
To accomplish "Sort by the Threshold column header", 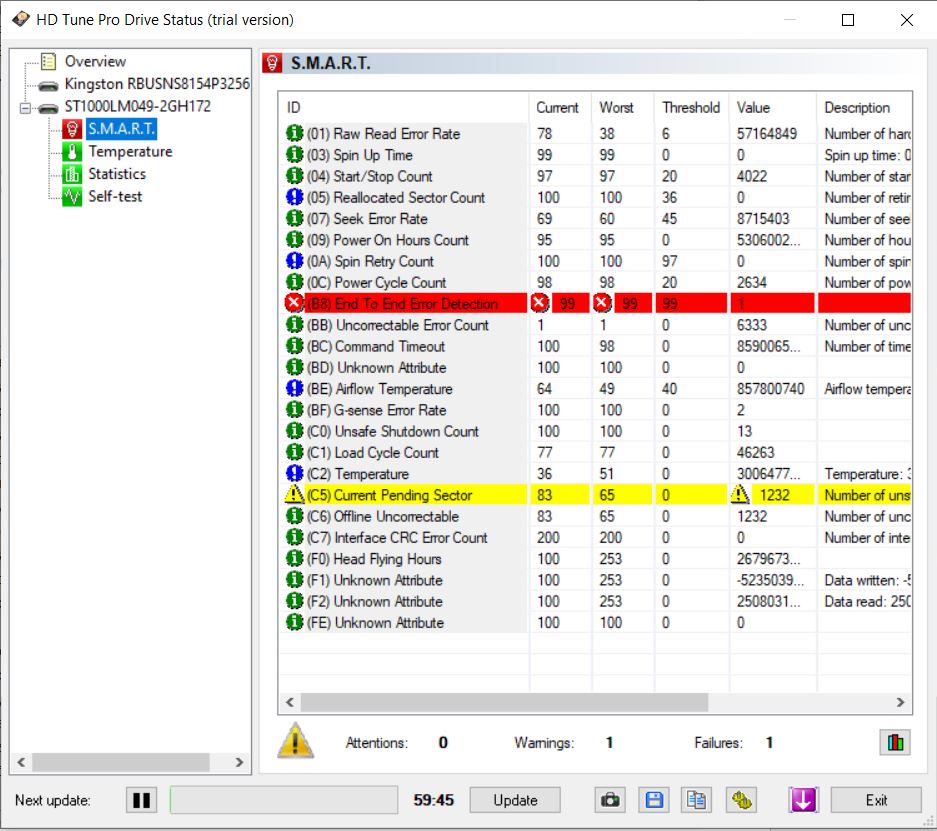I will point(691,108).
